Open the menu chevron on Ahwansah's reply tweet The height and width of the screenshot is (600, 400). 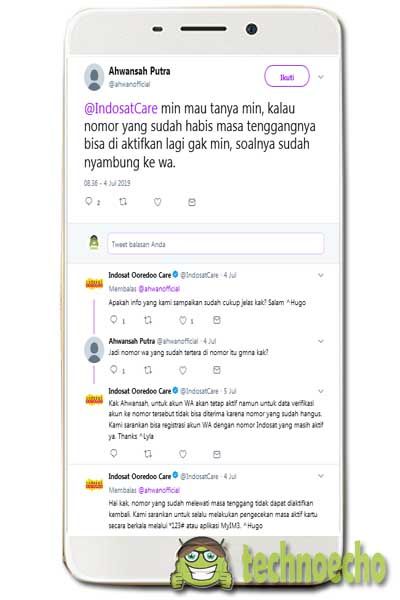321,341
